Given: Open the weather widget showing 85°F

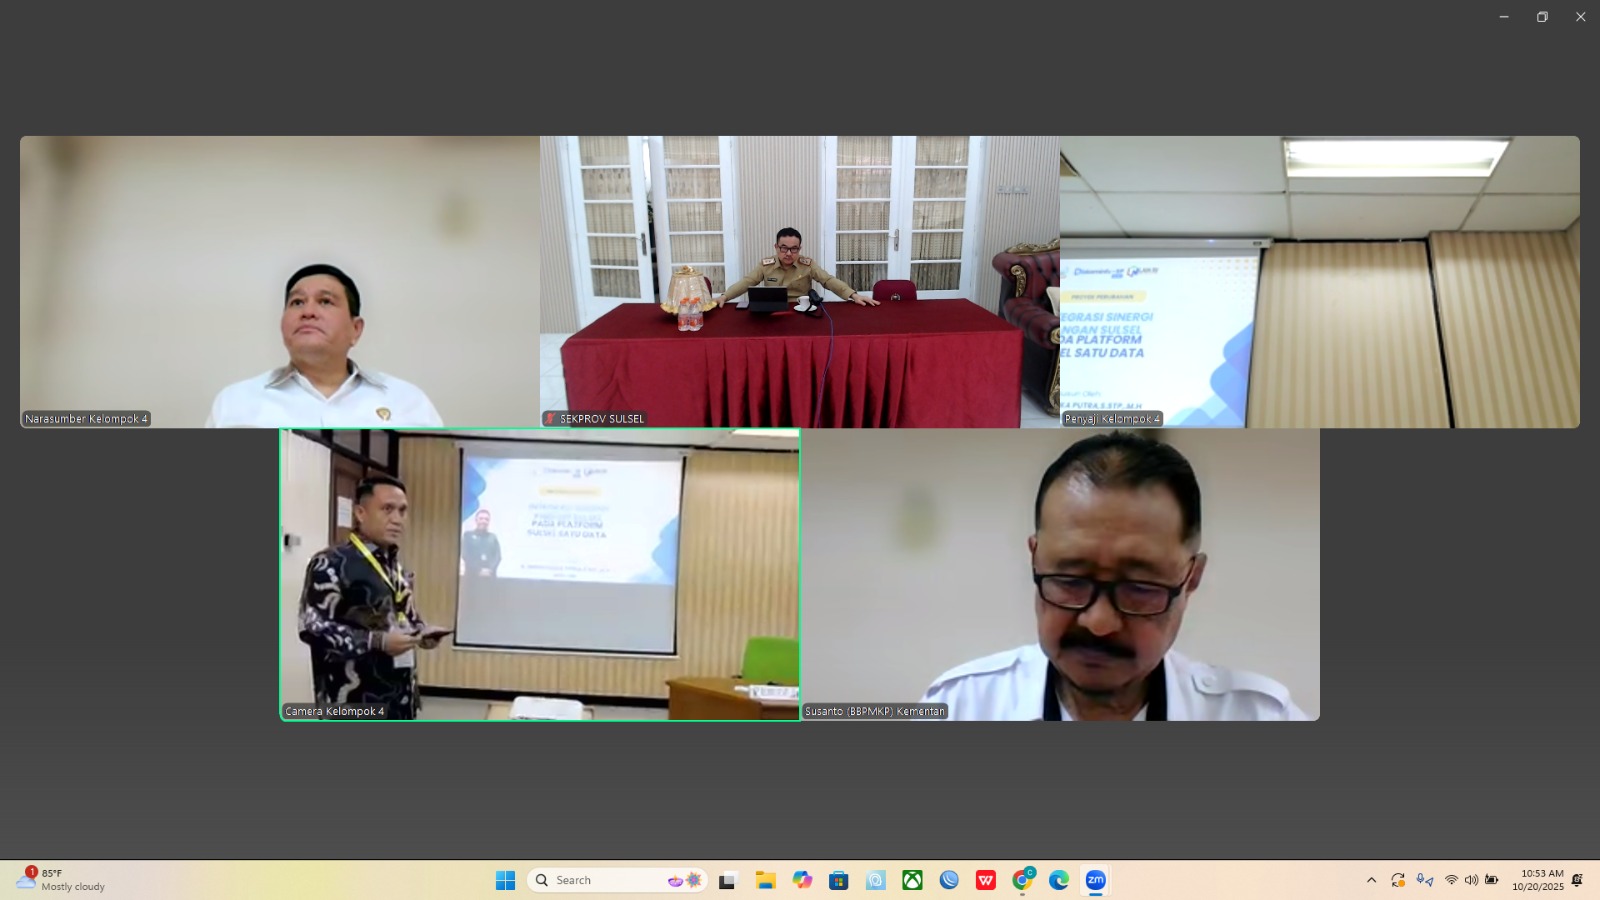Looking at the screenshot, I should coord(62,880).
